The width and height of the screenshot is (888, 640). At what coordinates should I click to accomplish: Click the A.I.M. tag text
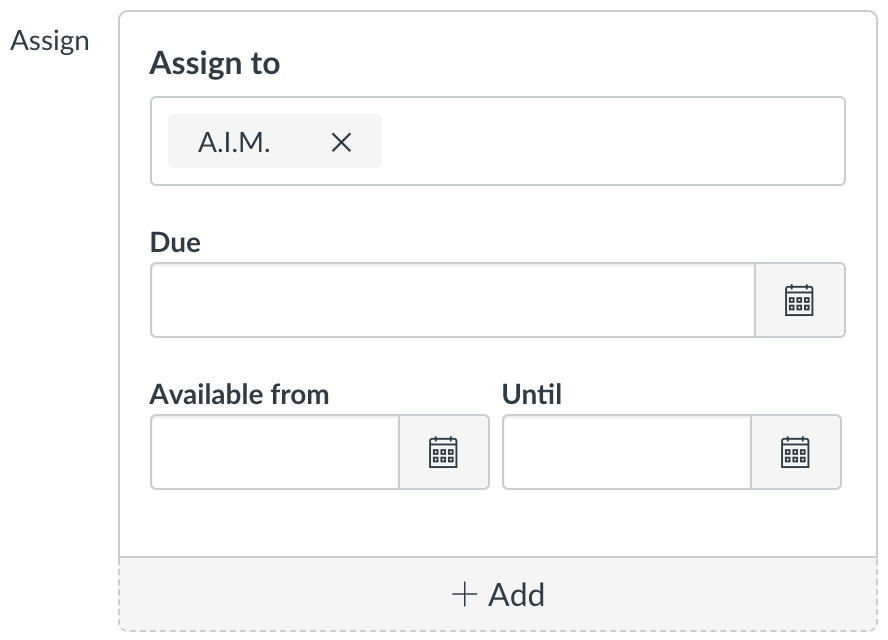(234, 142)
